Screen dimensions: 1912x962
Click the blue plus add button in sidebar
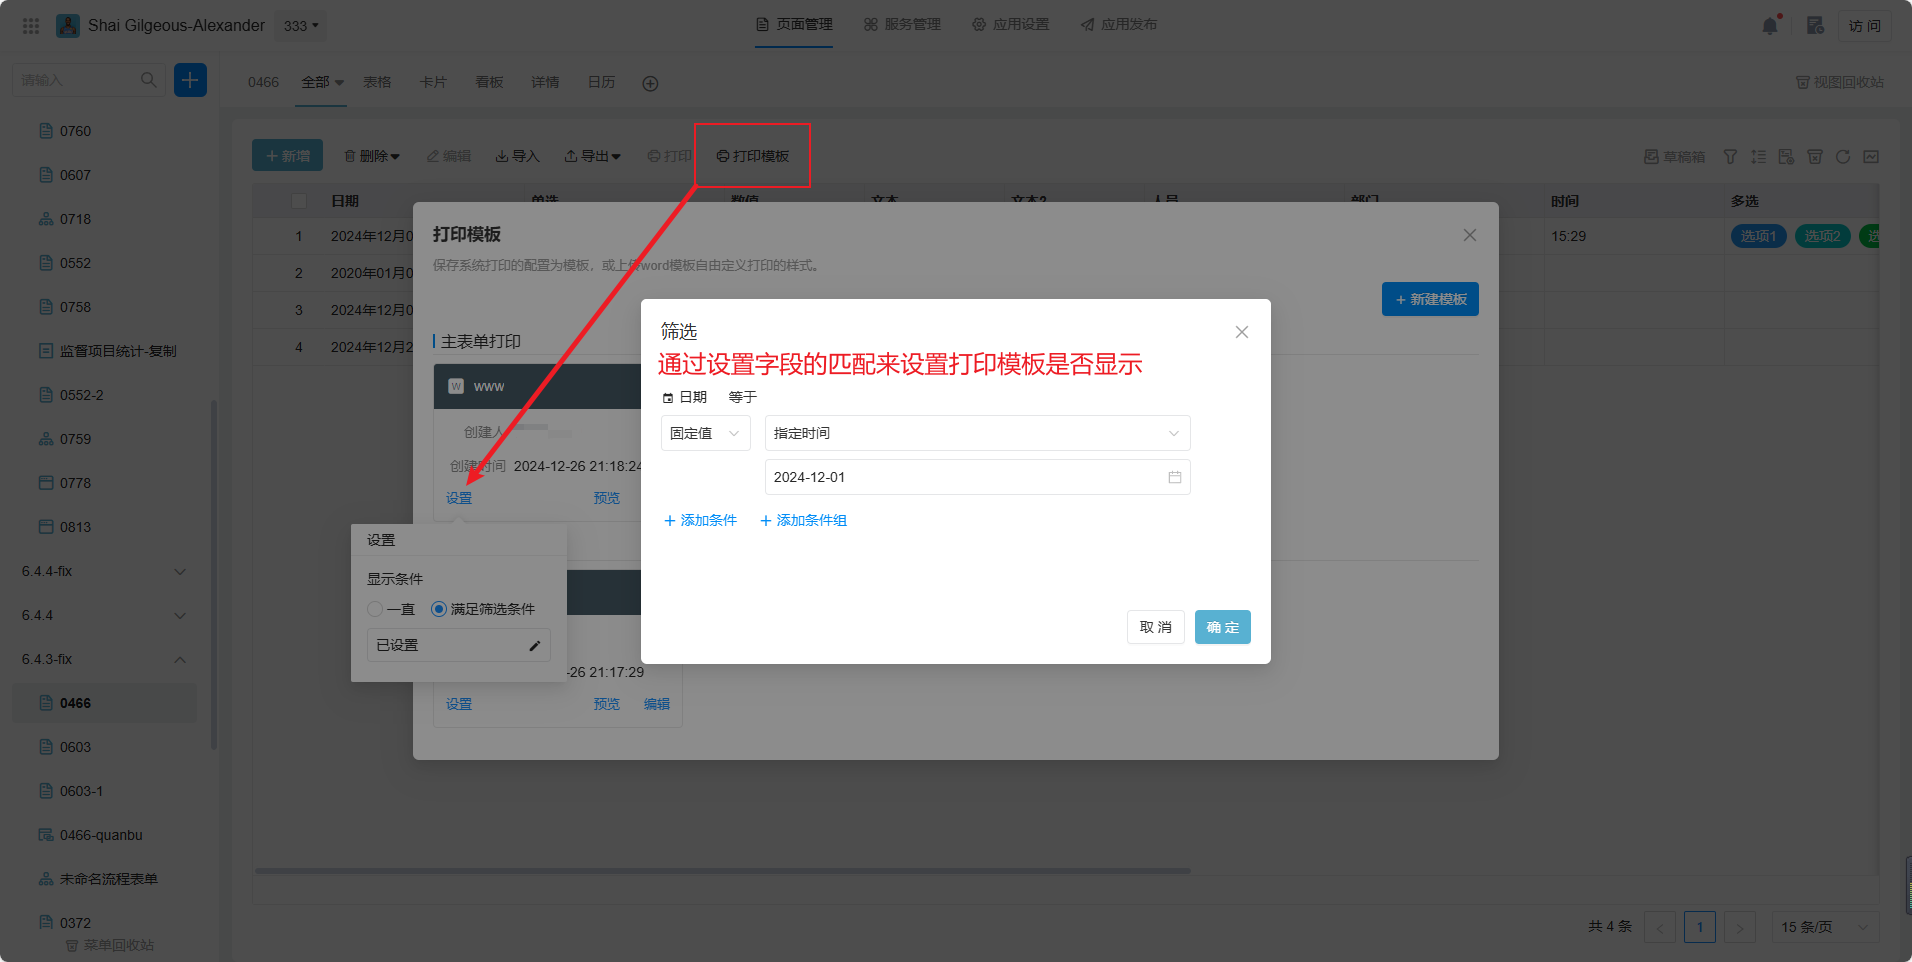190,80
